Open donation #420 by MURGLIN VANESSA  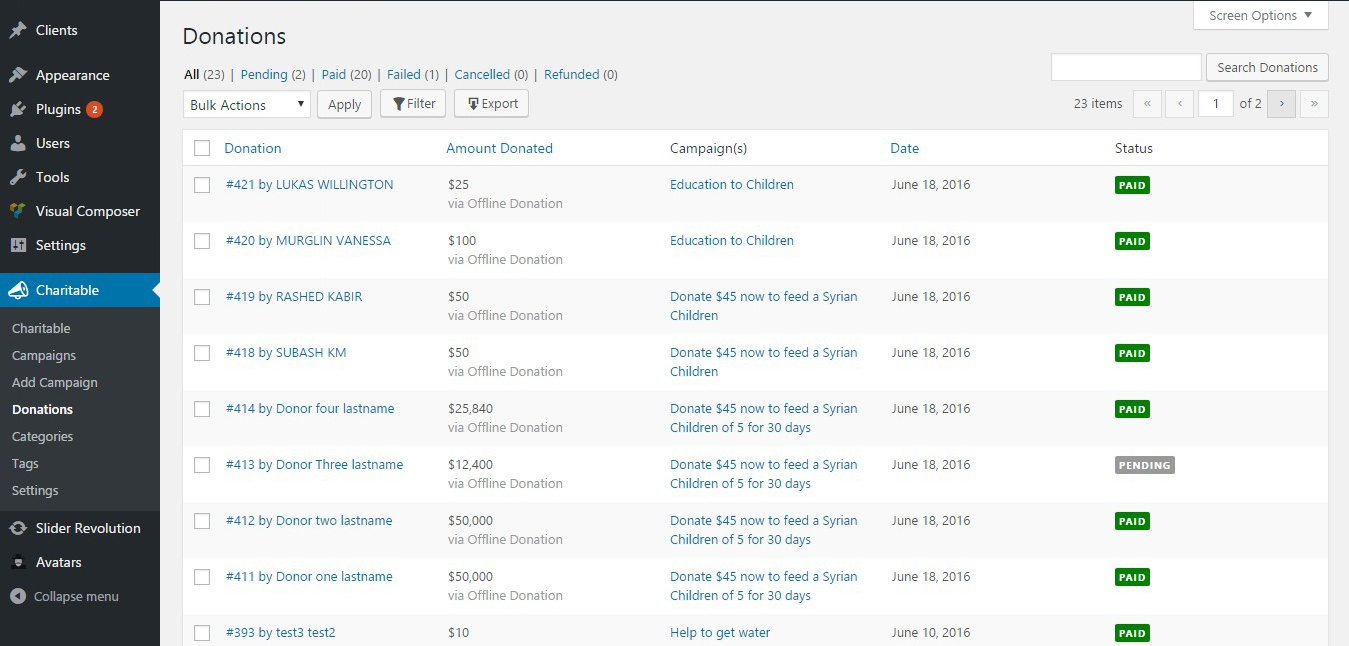click(x=308, y=240)
